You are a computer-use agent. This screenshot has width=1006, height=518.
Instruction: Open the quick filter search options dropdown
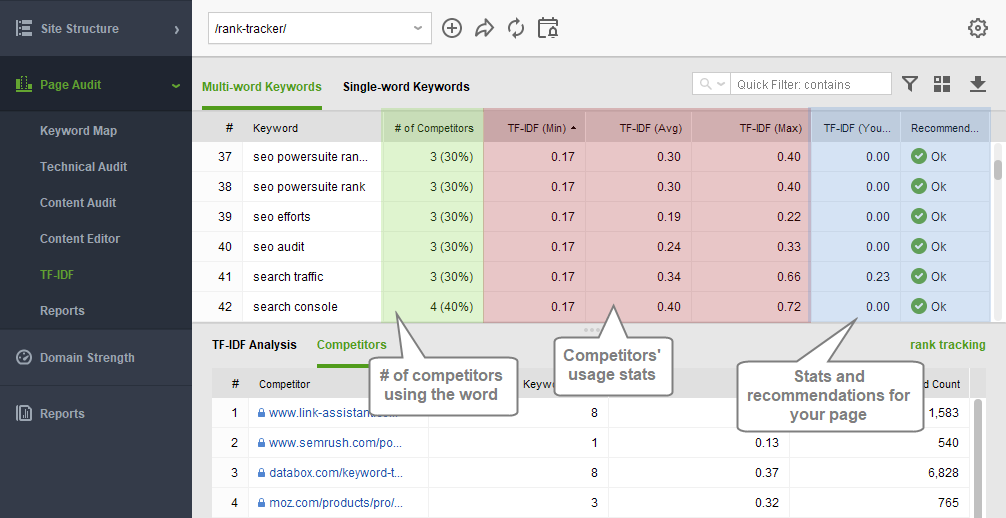click(x=711, y=84)
